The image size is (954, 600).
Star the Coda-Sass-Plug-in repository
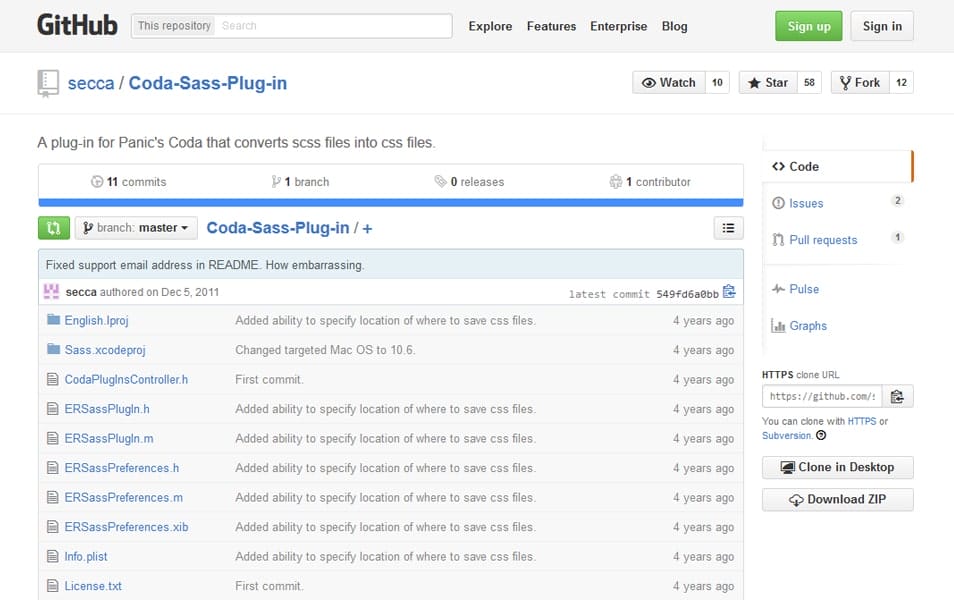tap(770, 82)
